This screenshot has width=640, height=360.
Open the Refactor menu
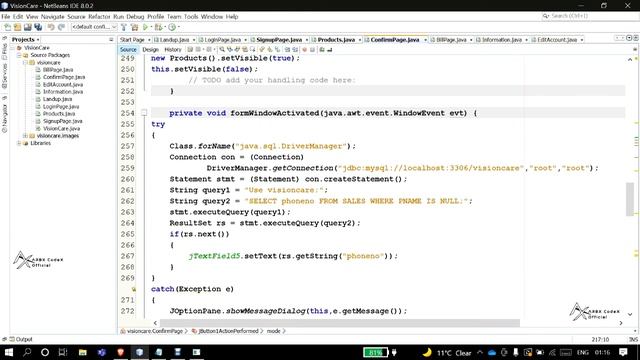[x=99, y=17]
